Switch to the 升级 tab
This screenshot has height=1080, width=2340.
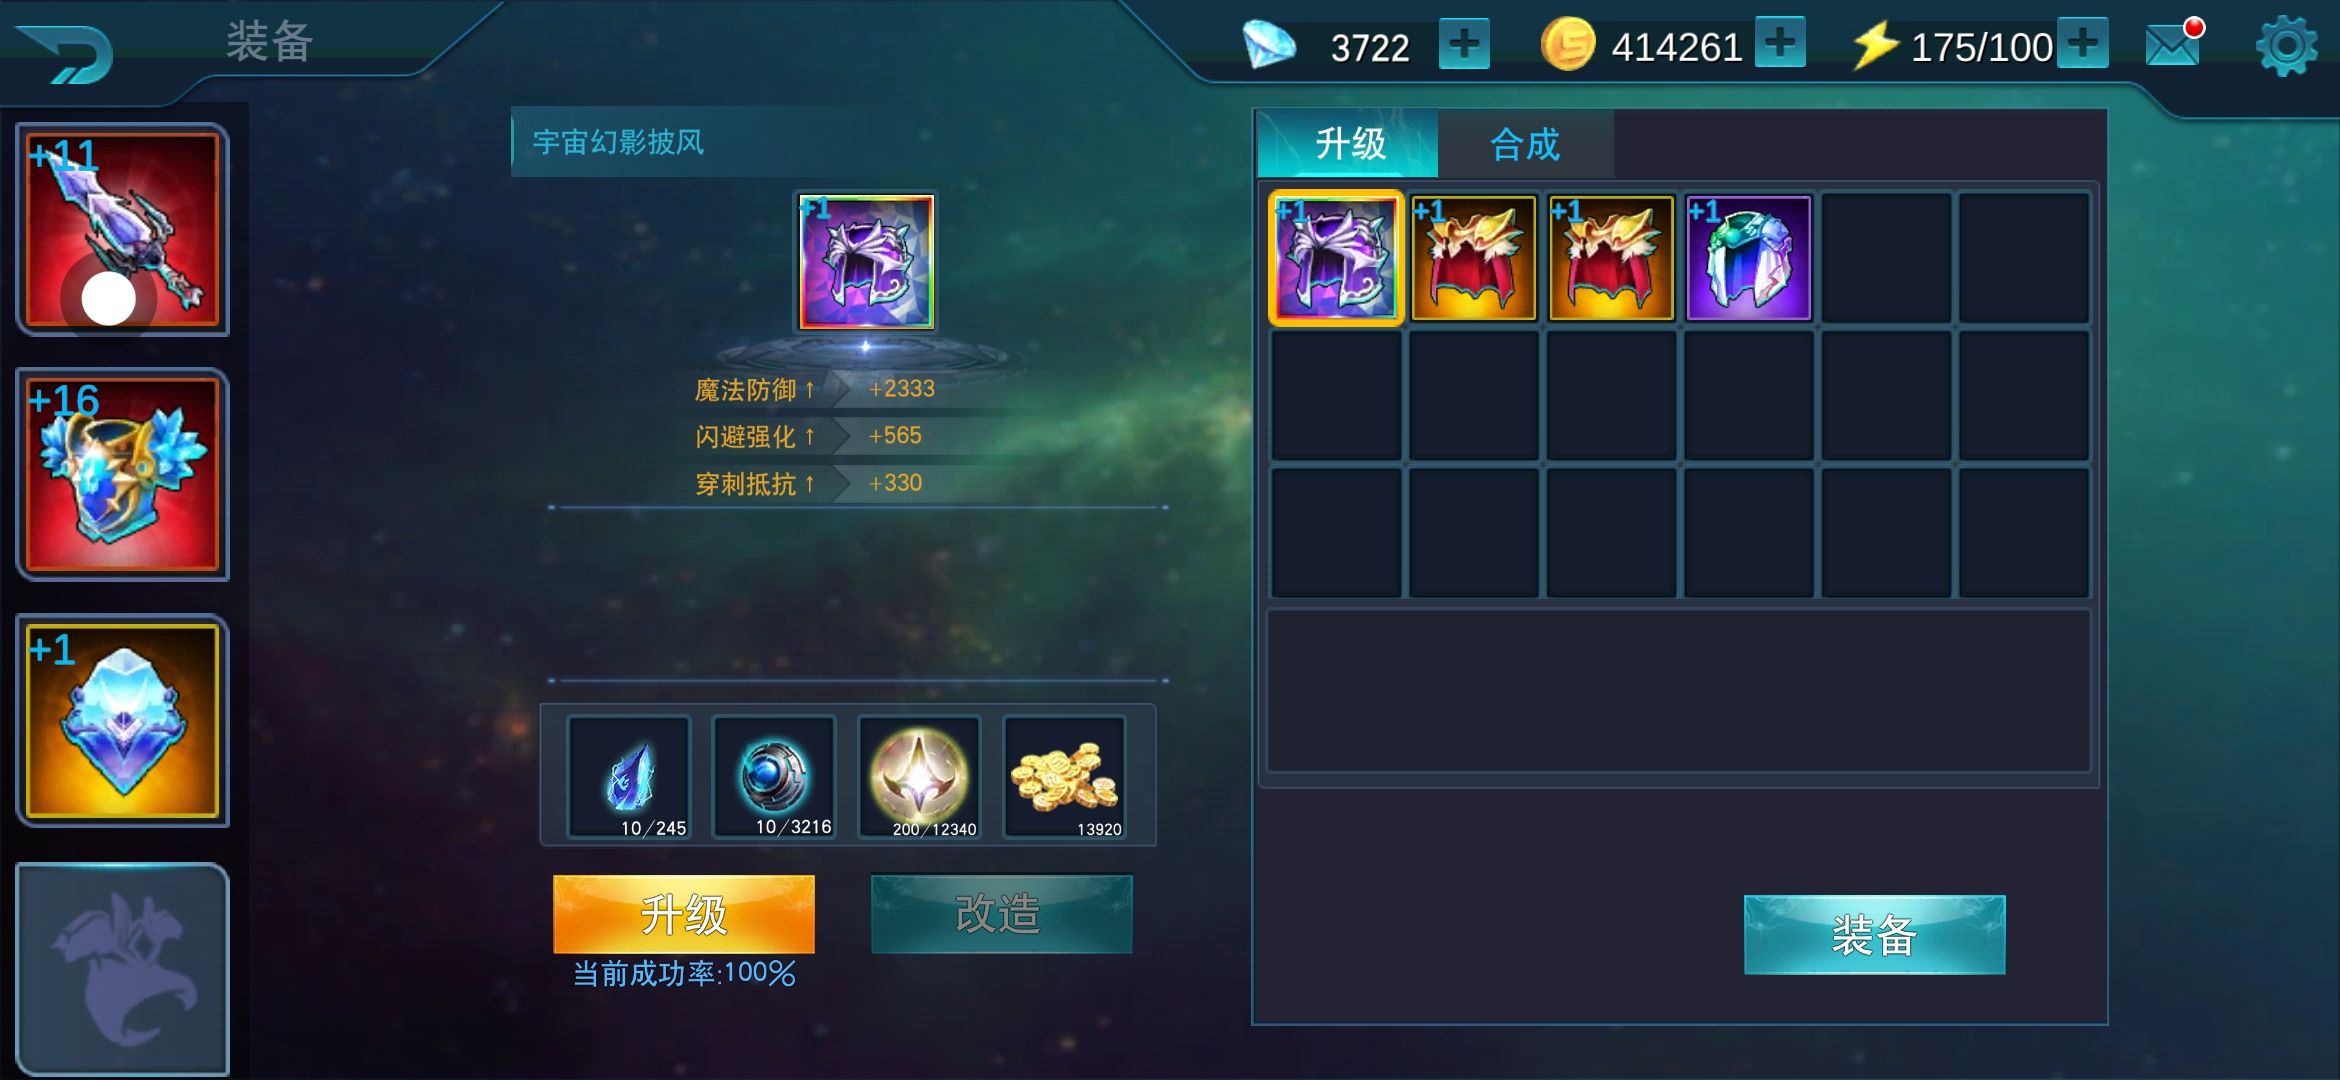(1349, 144)
